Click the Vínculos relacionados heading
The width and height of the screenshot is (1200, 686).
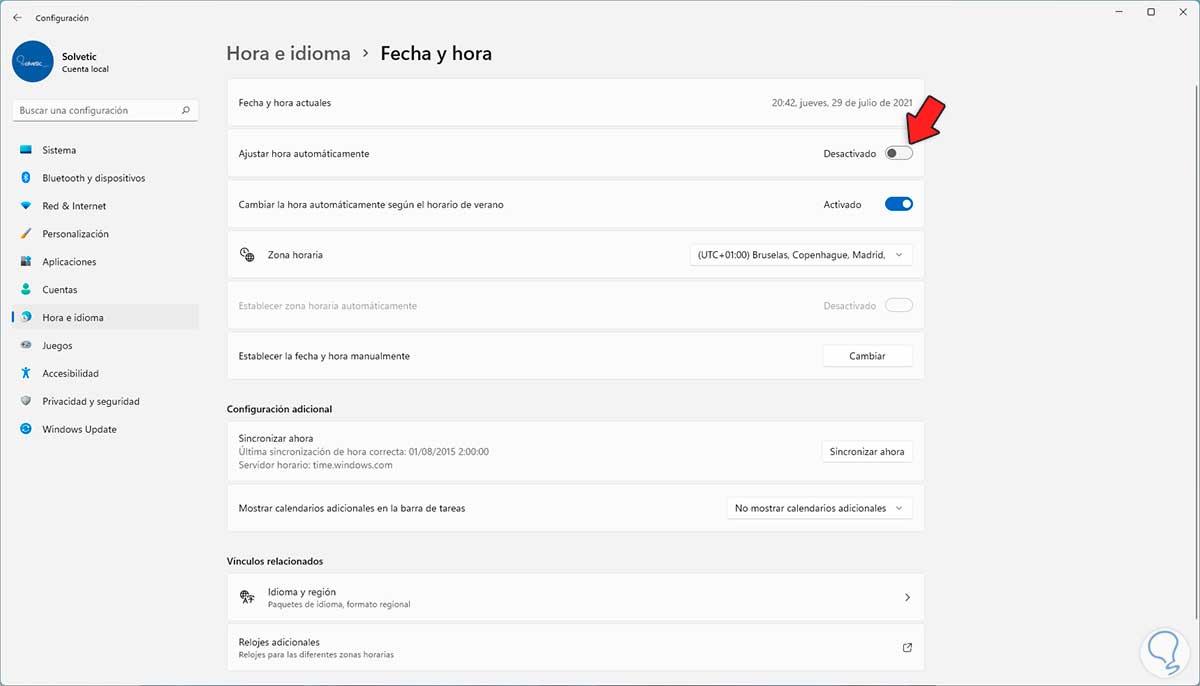[275, 561]
